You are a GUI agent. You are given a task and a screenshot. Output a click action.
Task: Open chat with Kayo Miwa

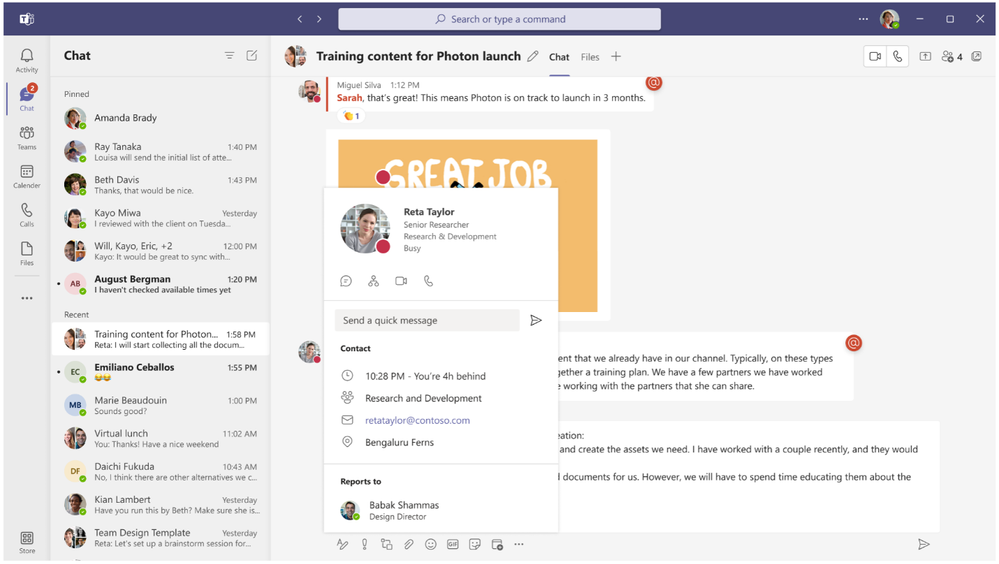pyautogui.click(x=161, y=218)
